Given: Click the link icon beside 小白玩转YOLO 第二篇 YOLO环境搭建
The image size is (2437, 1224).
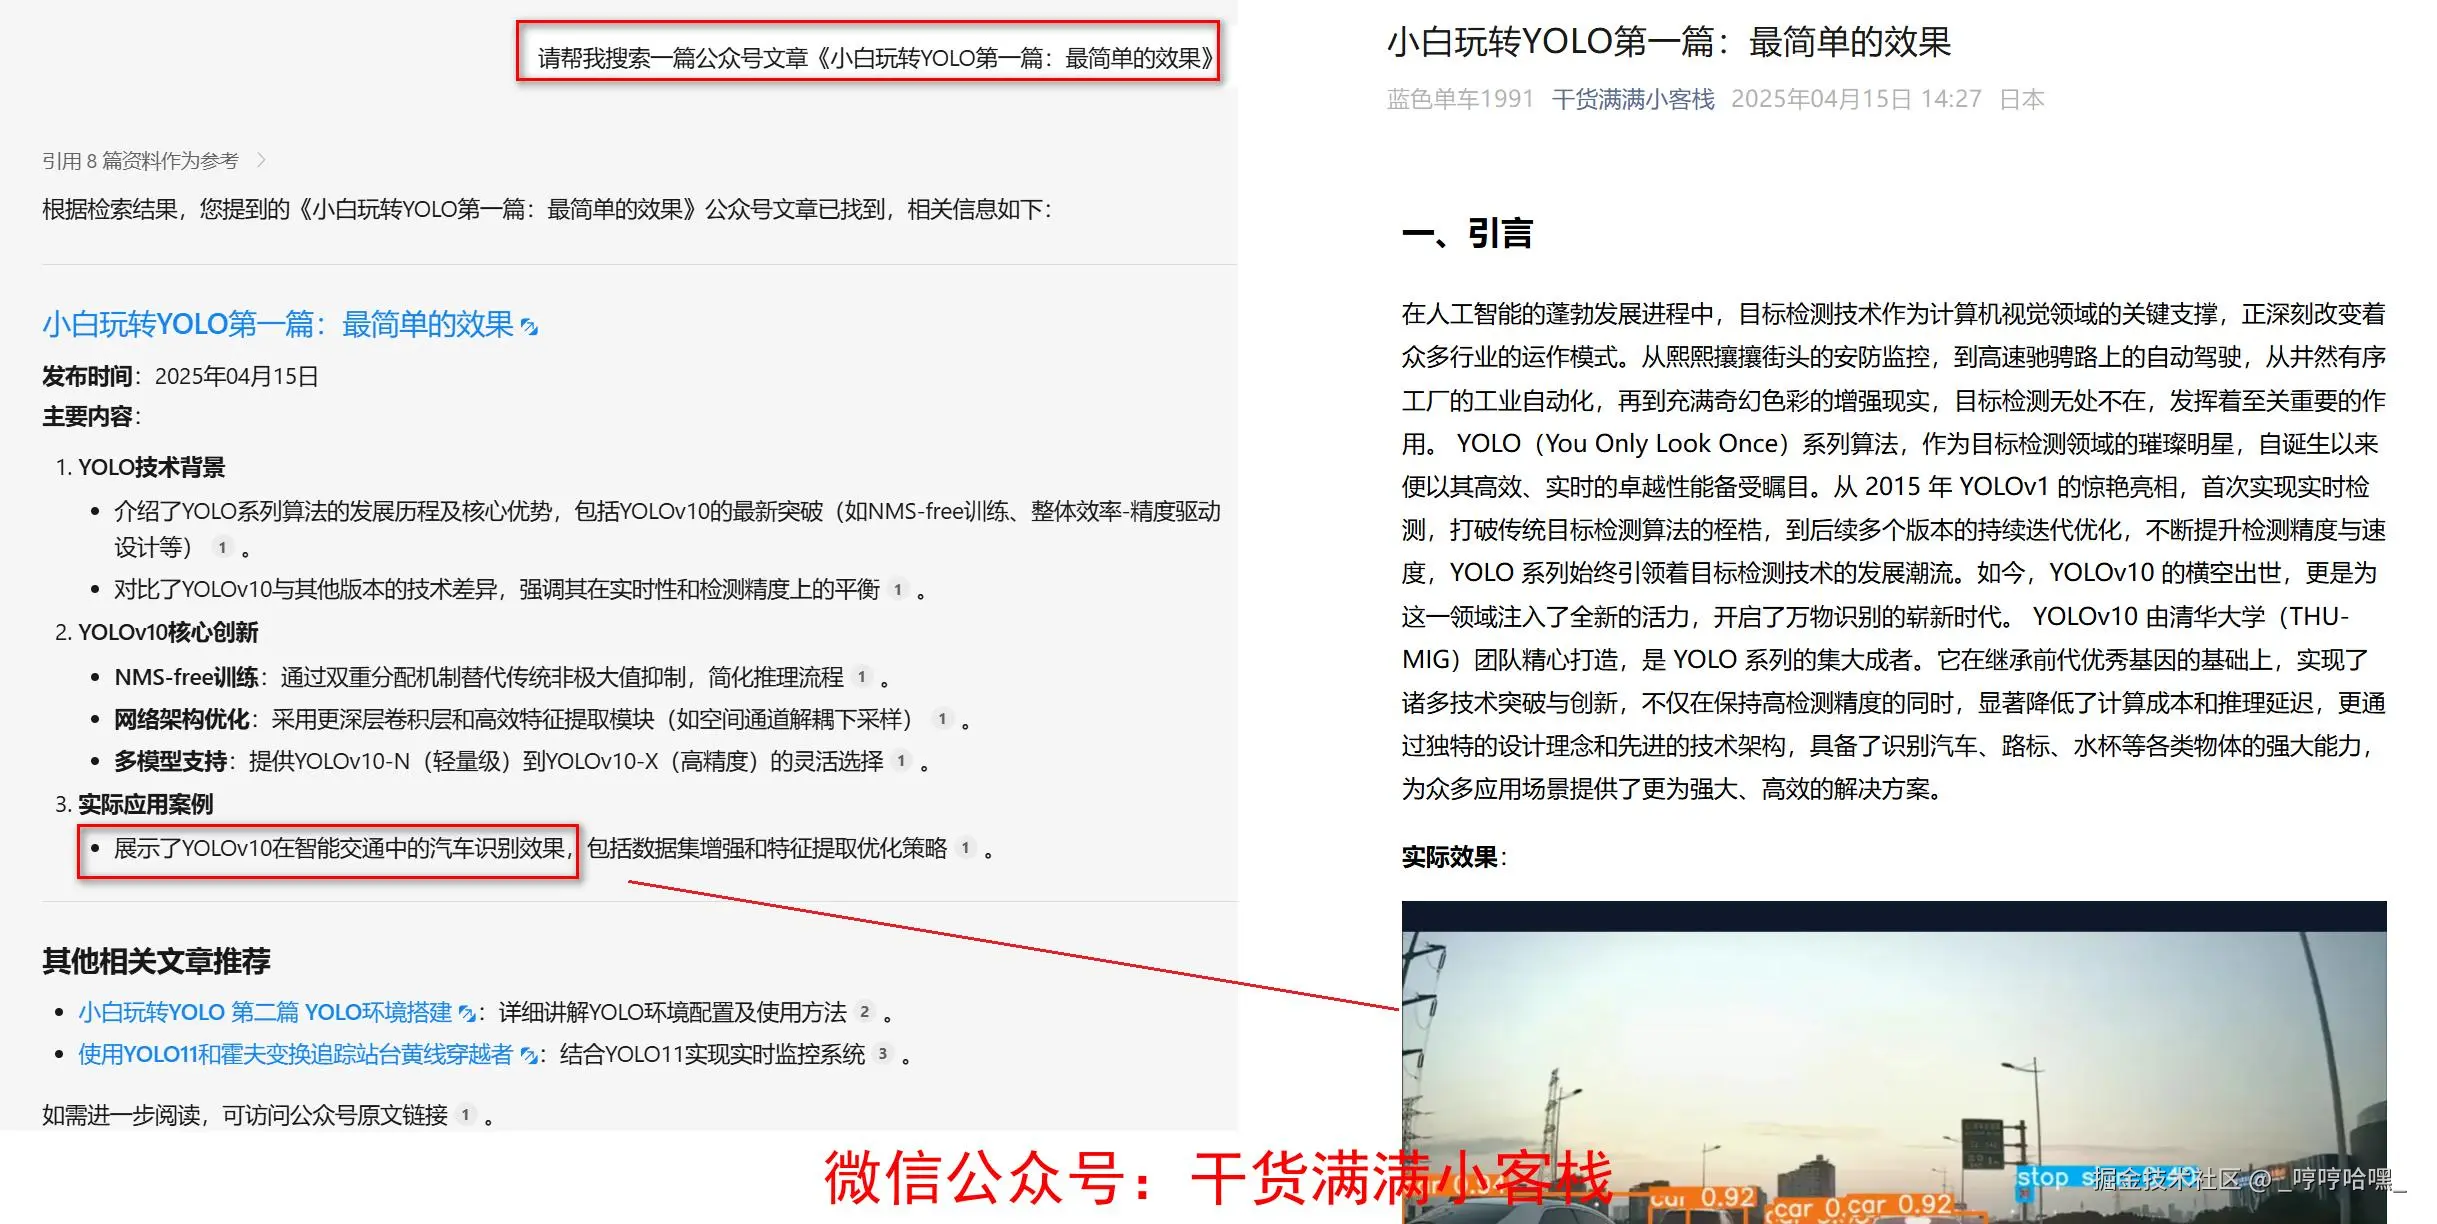Looking at the screenshot, I should click(466, 1012).
